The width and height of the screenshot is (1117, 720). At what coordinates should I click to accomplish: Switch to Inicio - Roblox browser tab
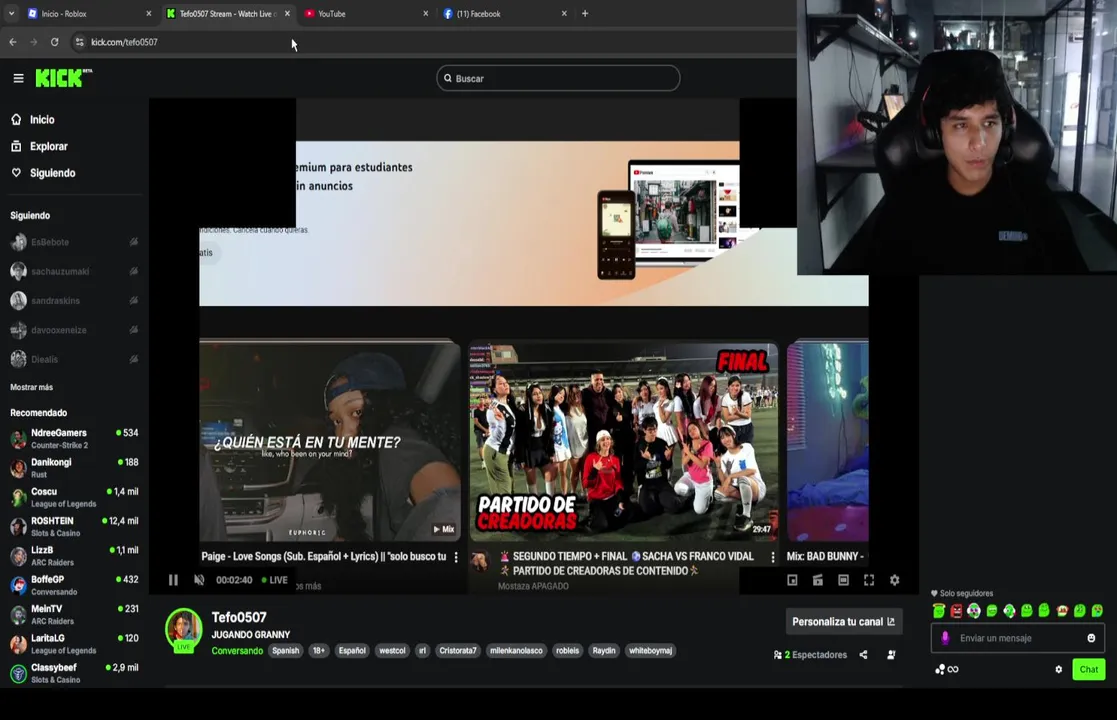[89, 14]
